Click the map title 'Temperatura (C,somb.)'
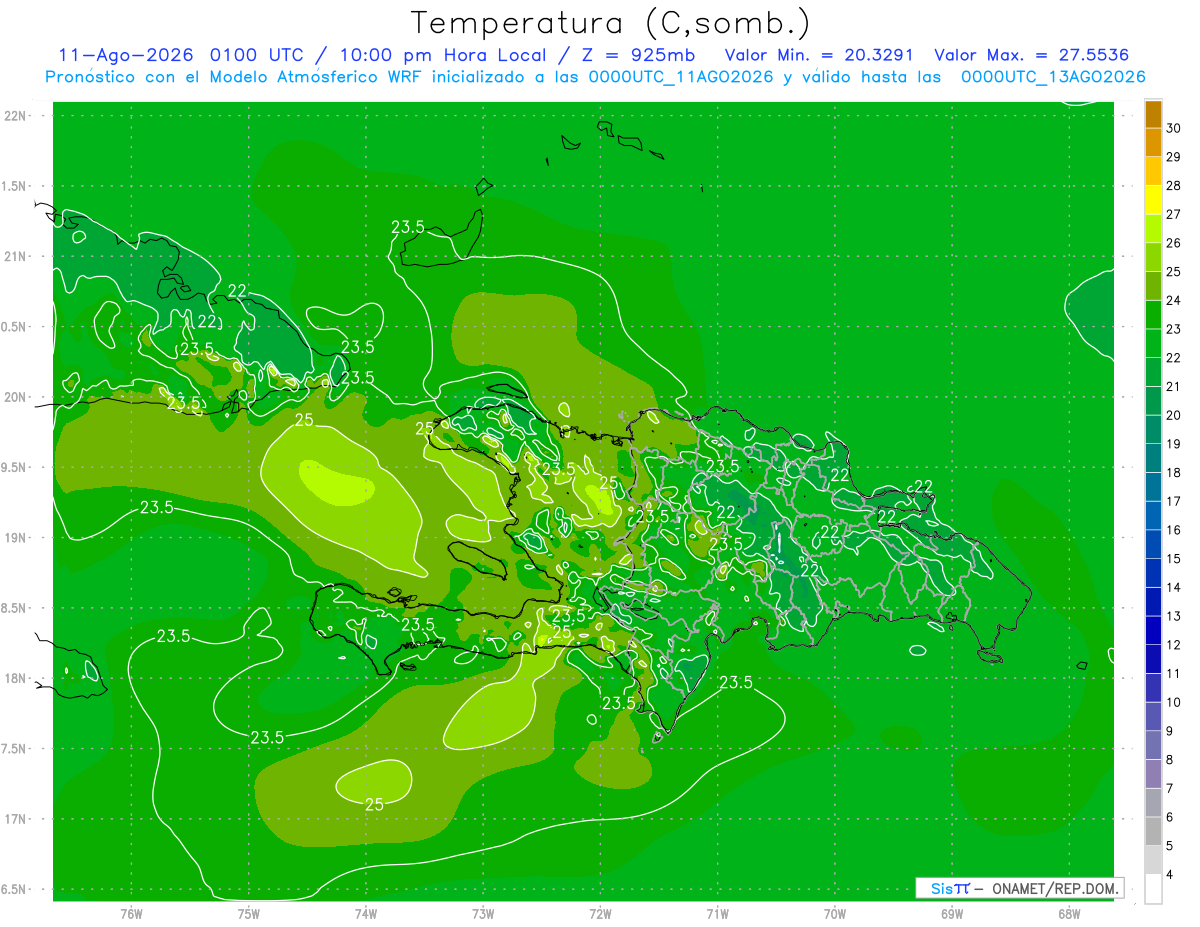 coord(610,22)
